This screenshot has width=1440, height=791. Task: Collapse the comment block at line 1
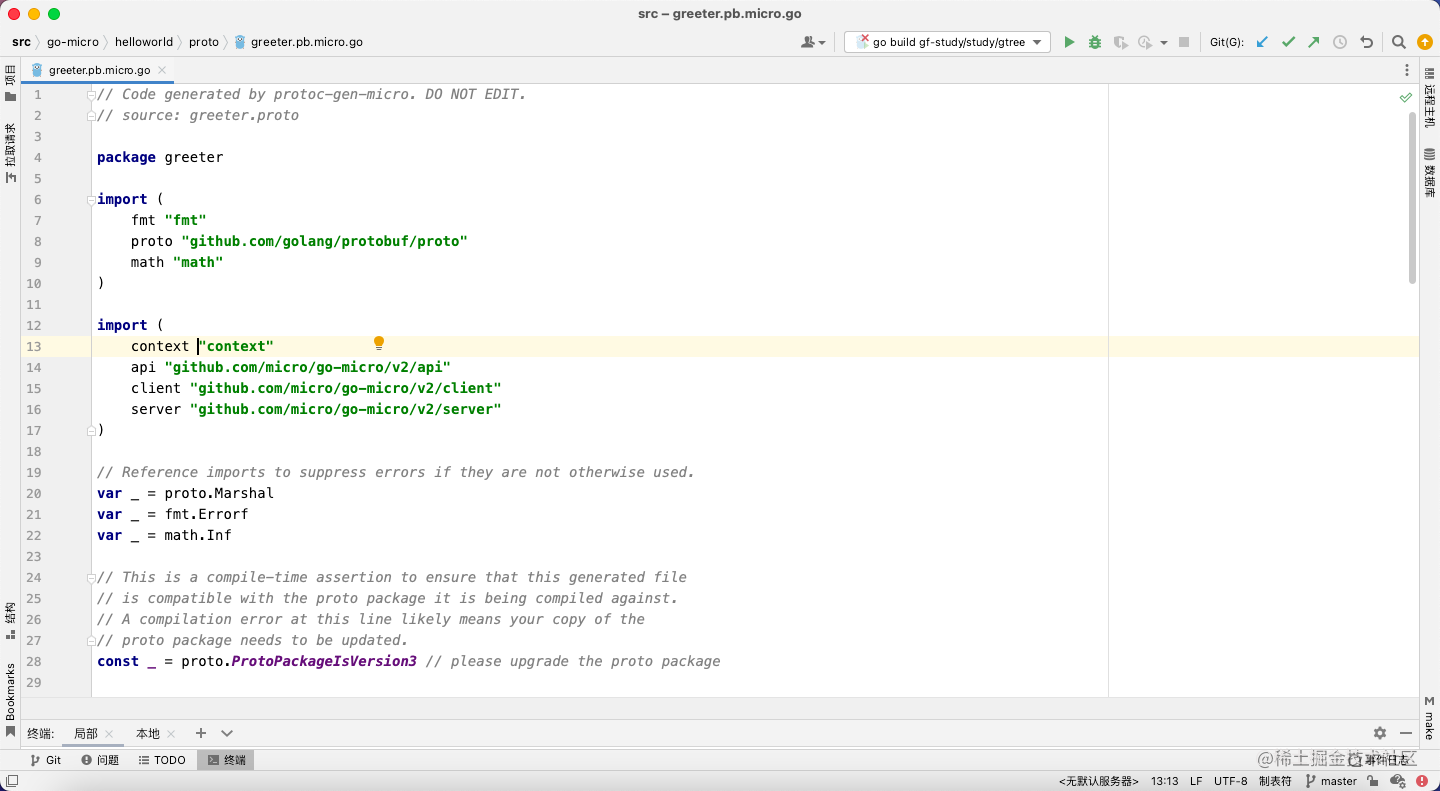click(91, 94)
